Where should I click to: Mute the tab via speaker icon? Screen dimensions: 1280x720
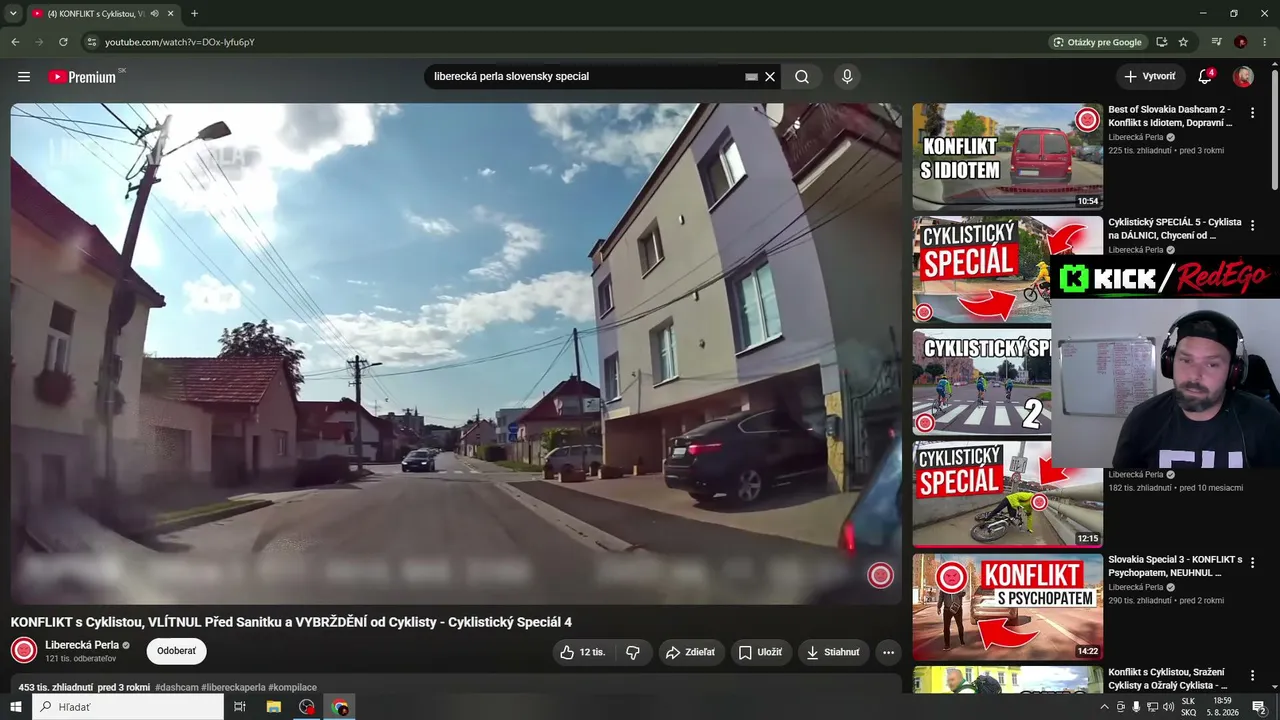(x=154, y=14)
